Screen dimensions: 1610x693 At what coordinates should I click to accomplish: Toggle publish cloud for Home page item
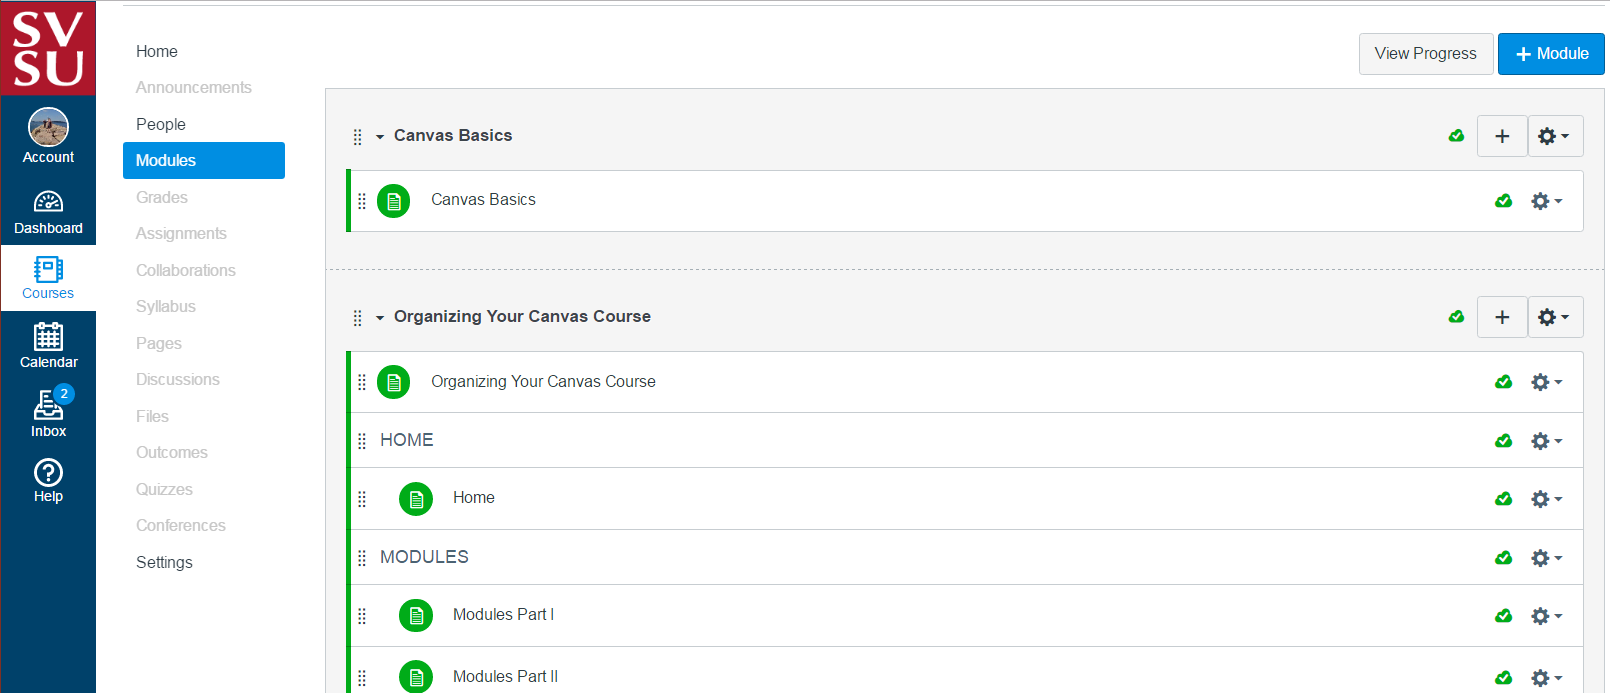coord(1503,499)
